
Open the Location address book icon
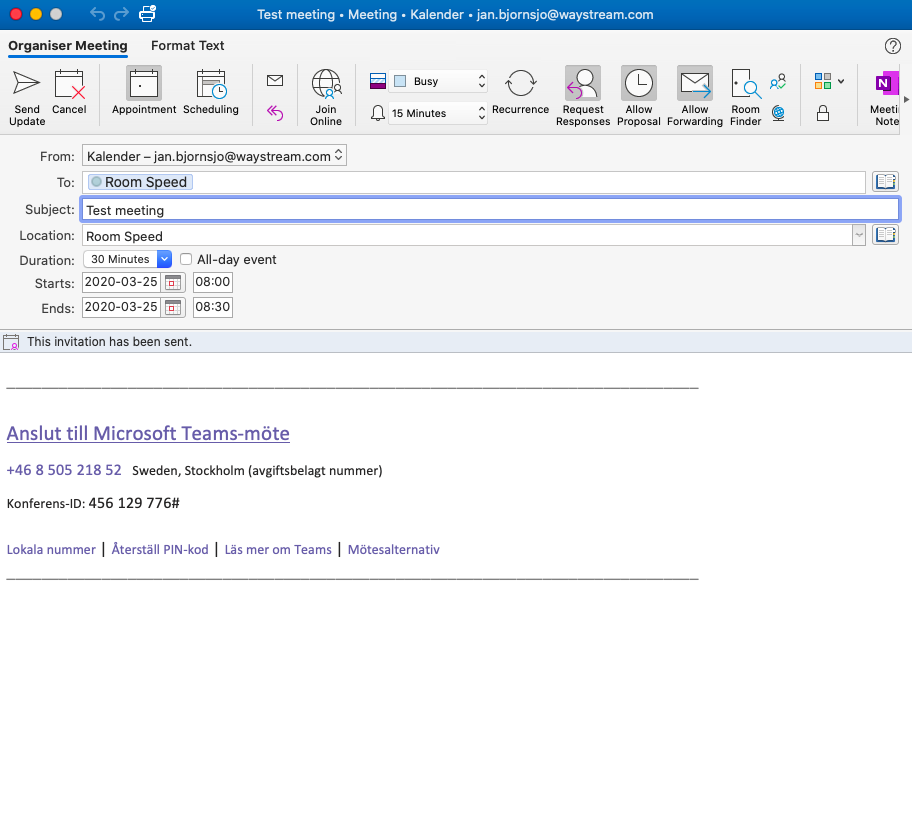tap(885, 235)
